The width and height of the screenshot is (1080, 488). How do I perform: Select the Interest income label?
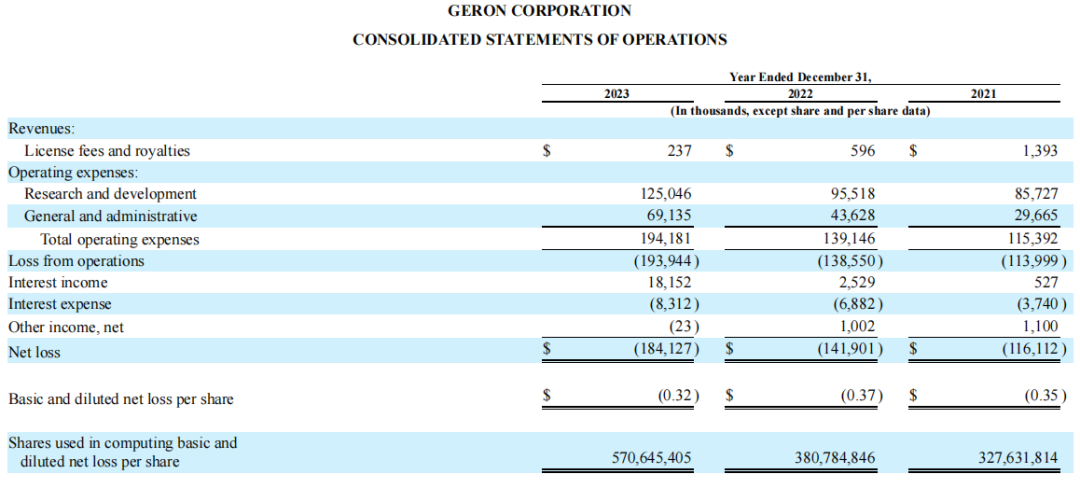(58, 282)
